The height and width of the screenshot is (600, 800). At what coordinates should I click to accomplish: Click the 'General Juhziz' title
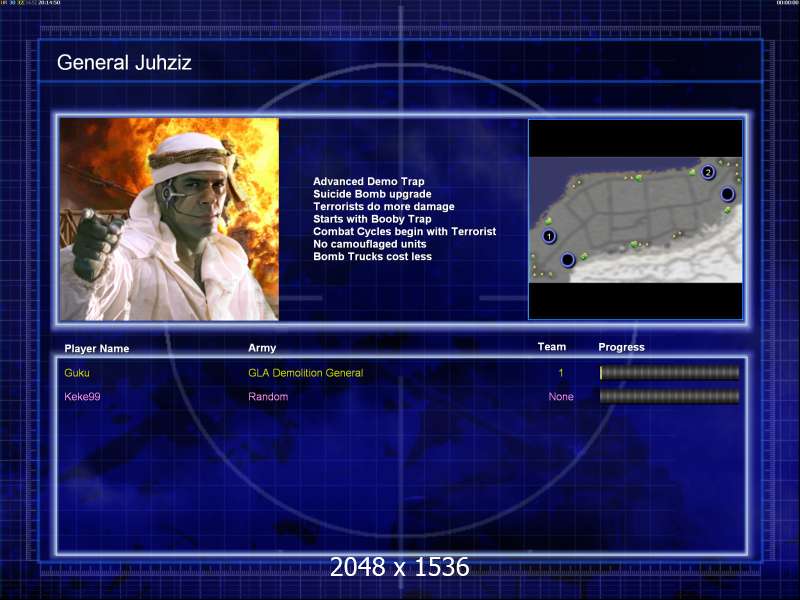[124, 63]
